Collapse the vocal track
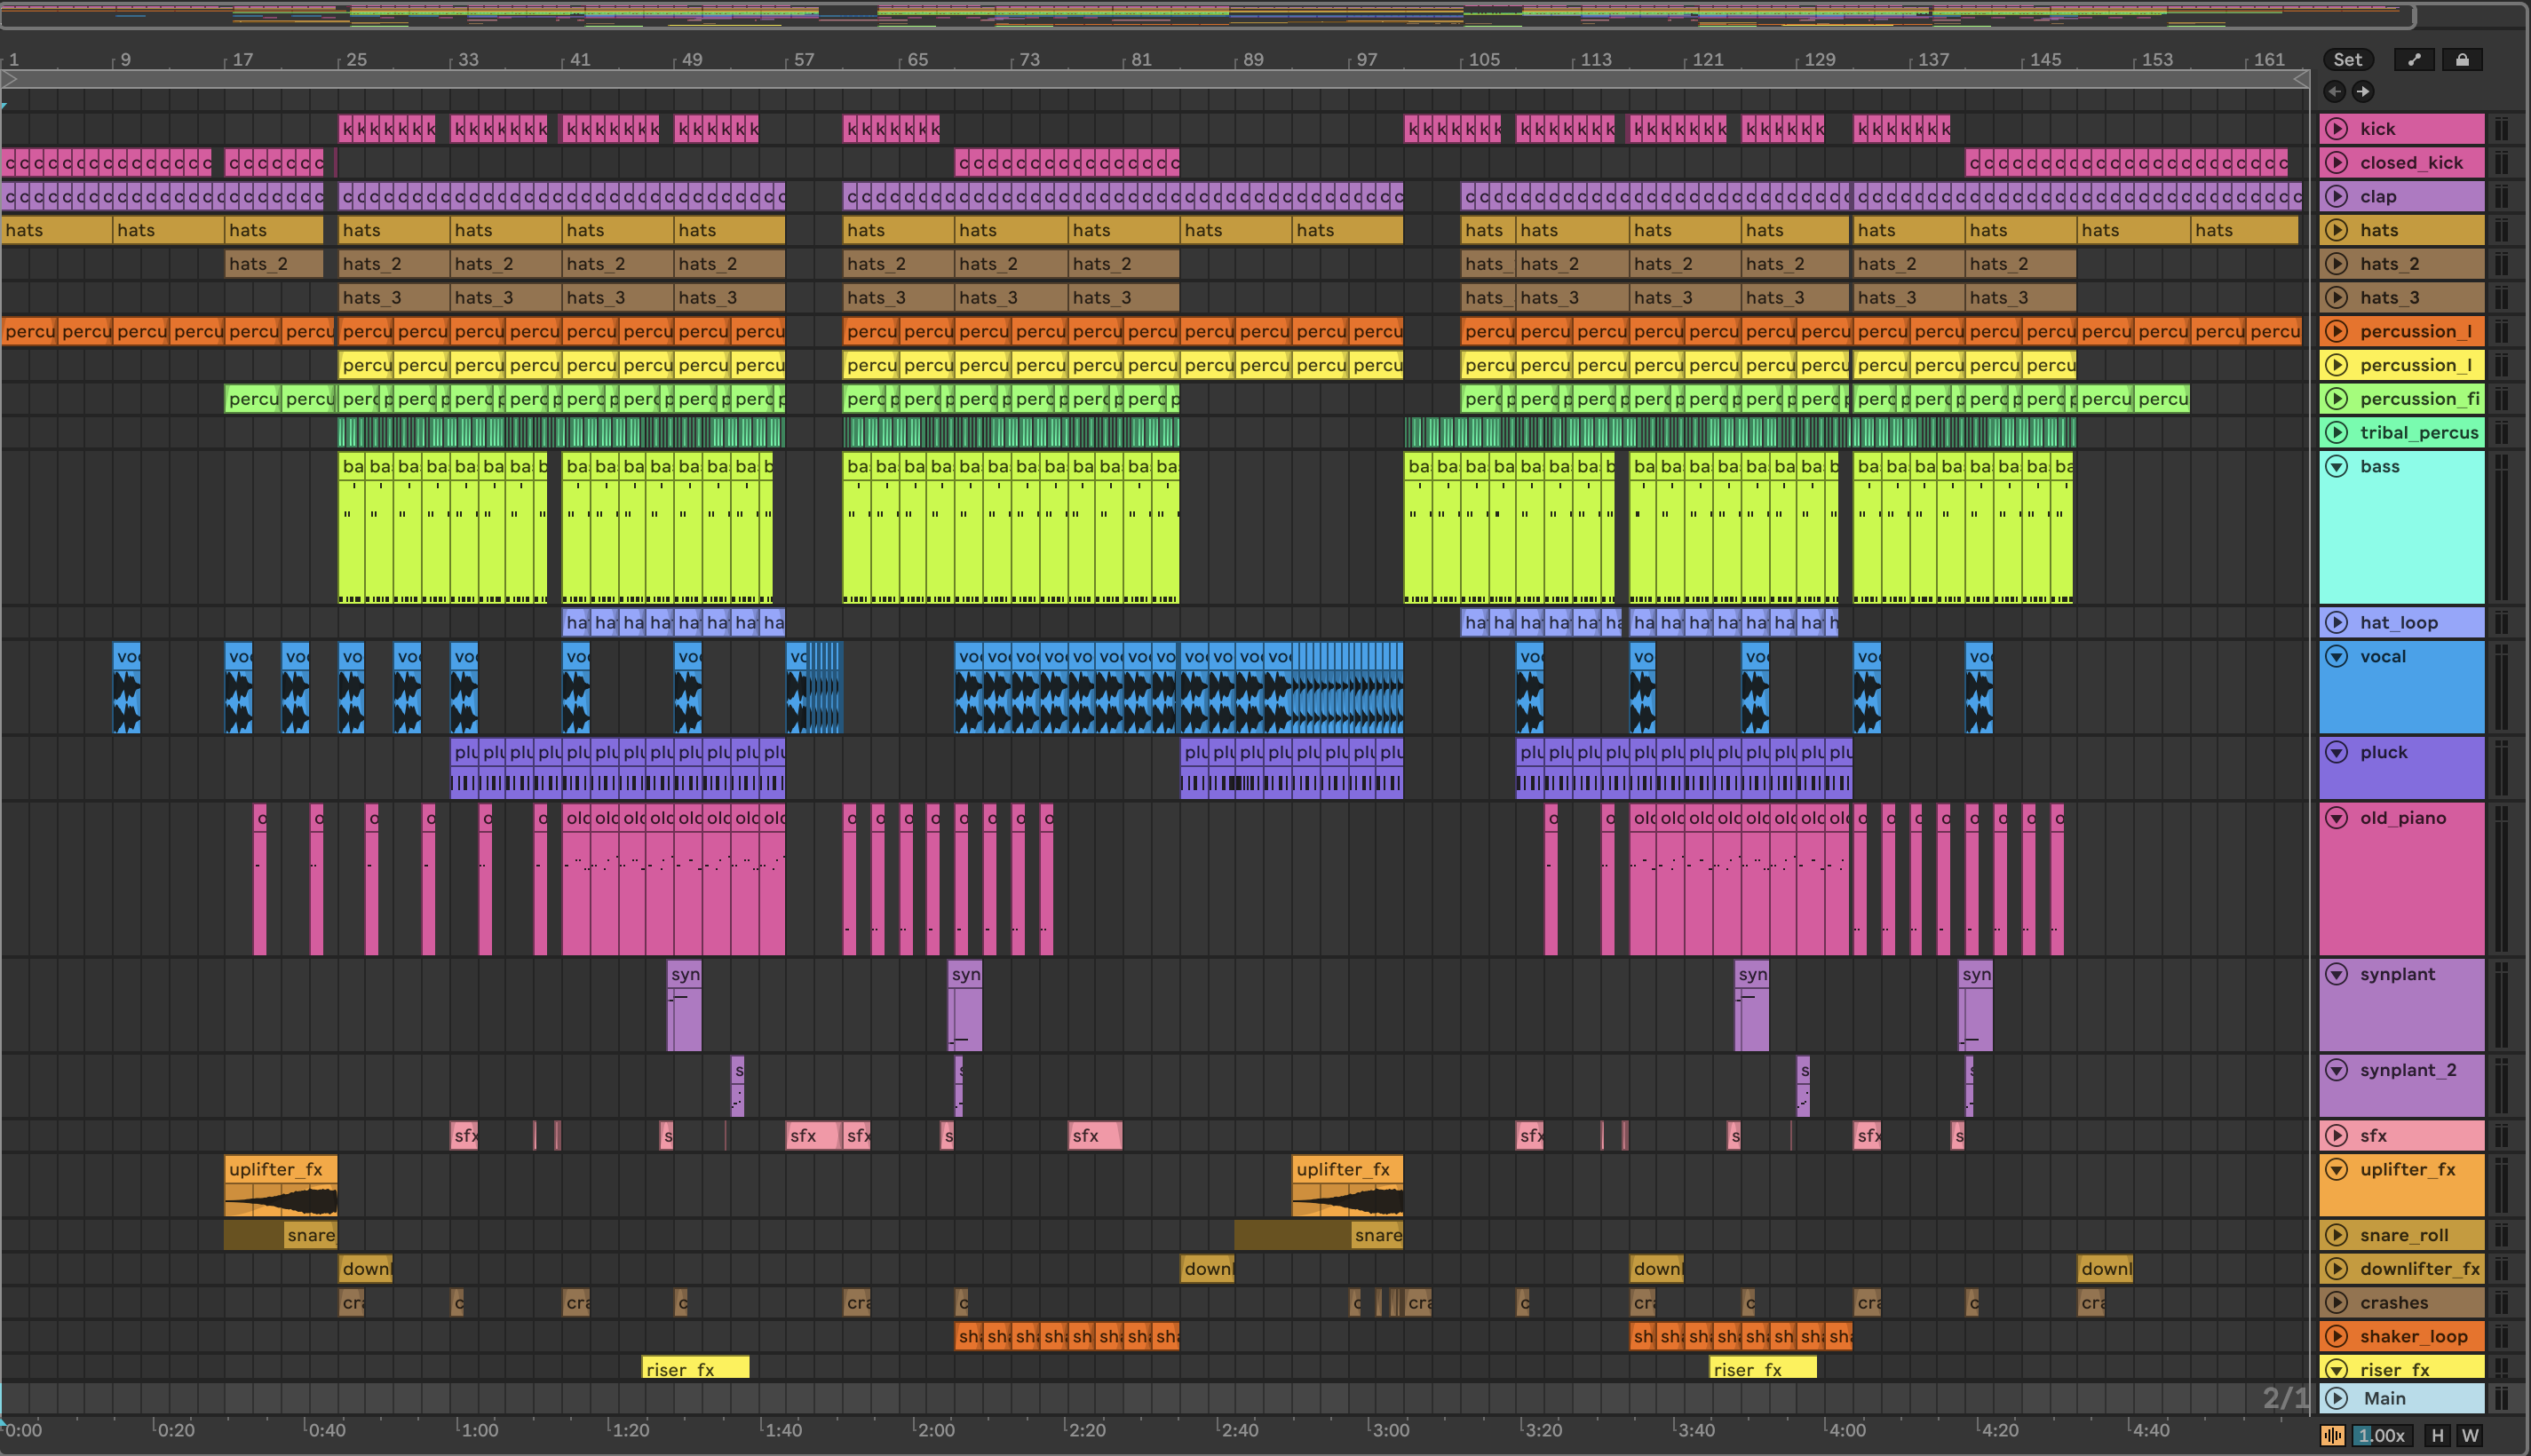Viewport: 2531px width, 1456px height. point(2337,657)
